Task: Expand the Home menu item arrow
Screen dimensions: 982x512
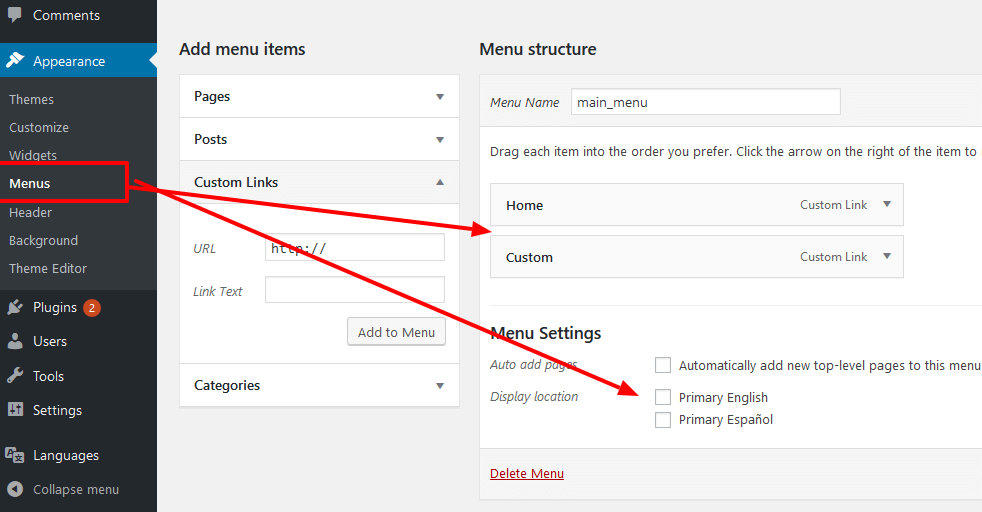Action: 887,204
